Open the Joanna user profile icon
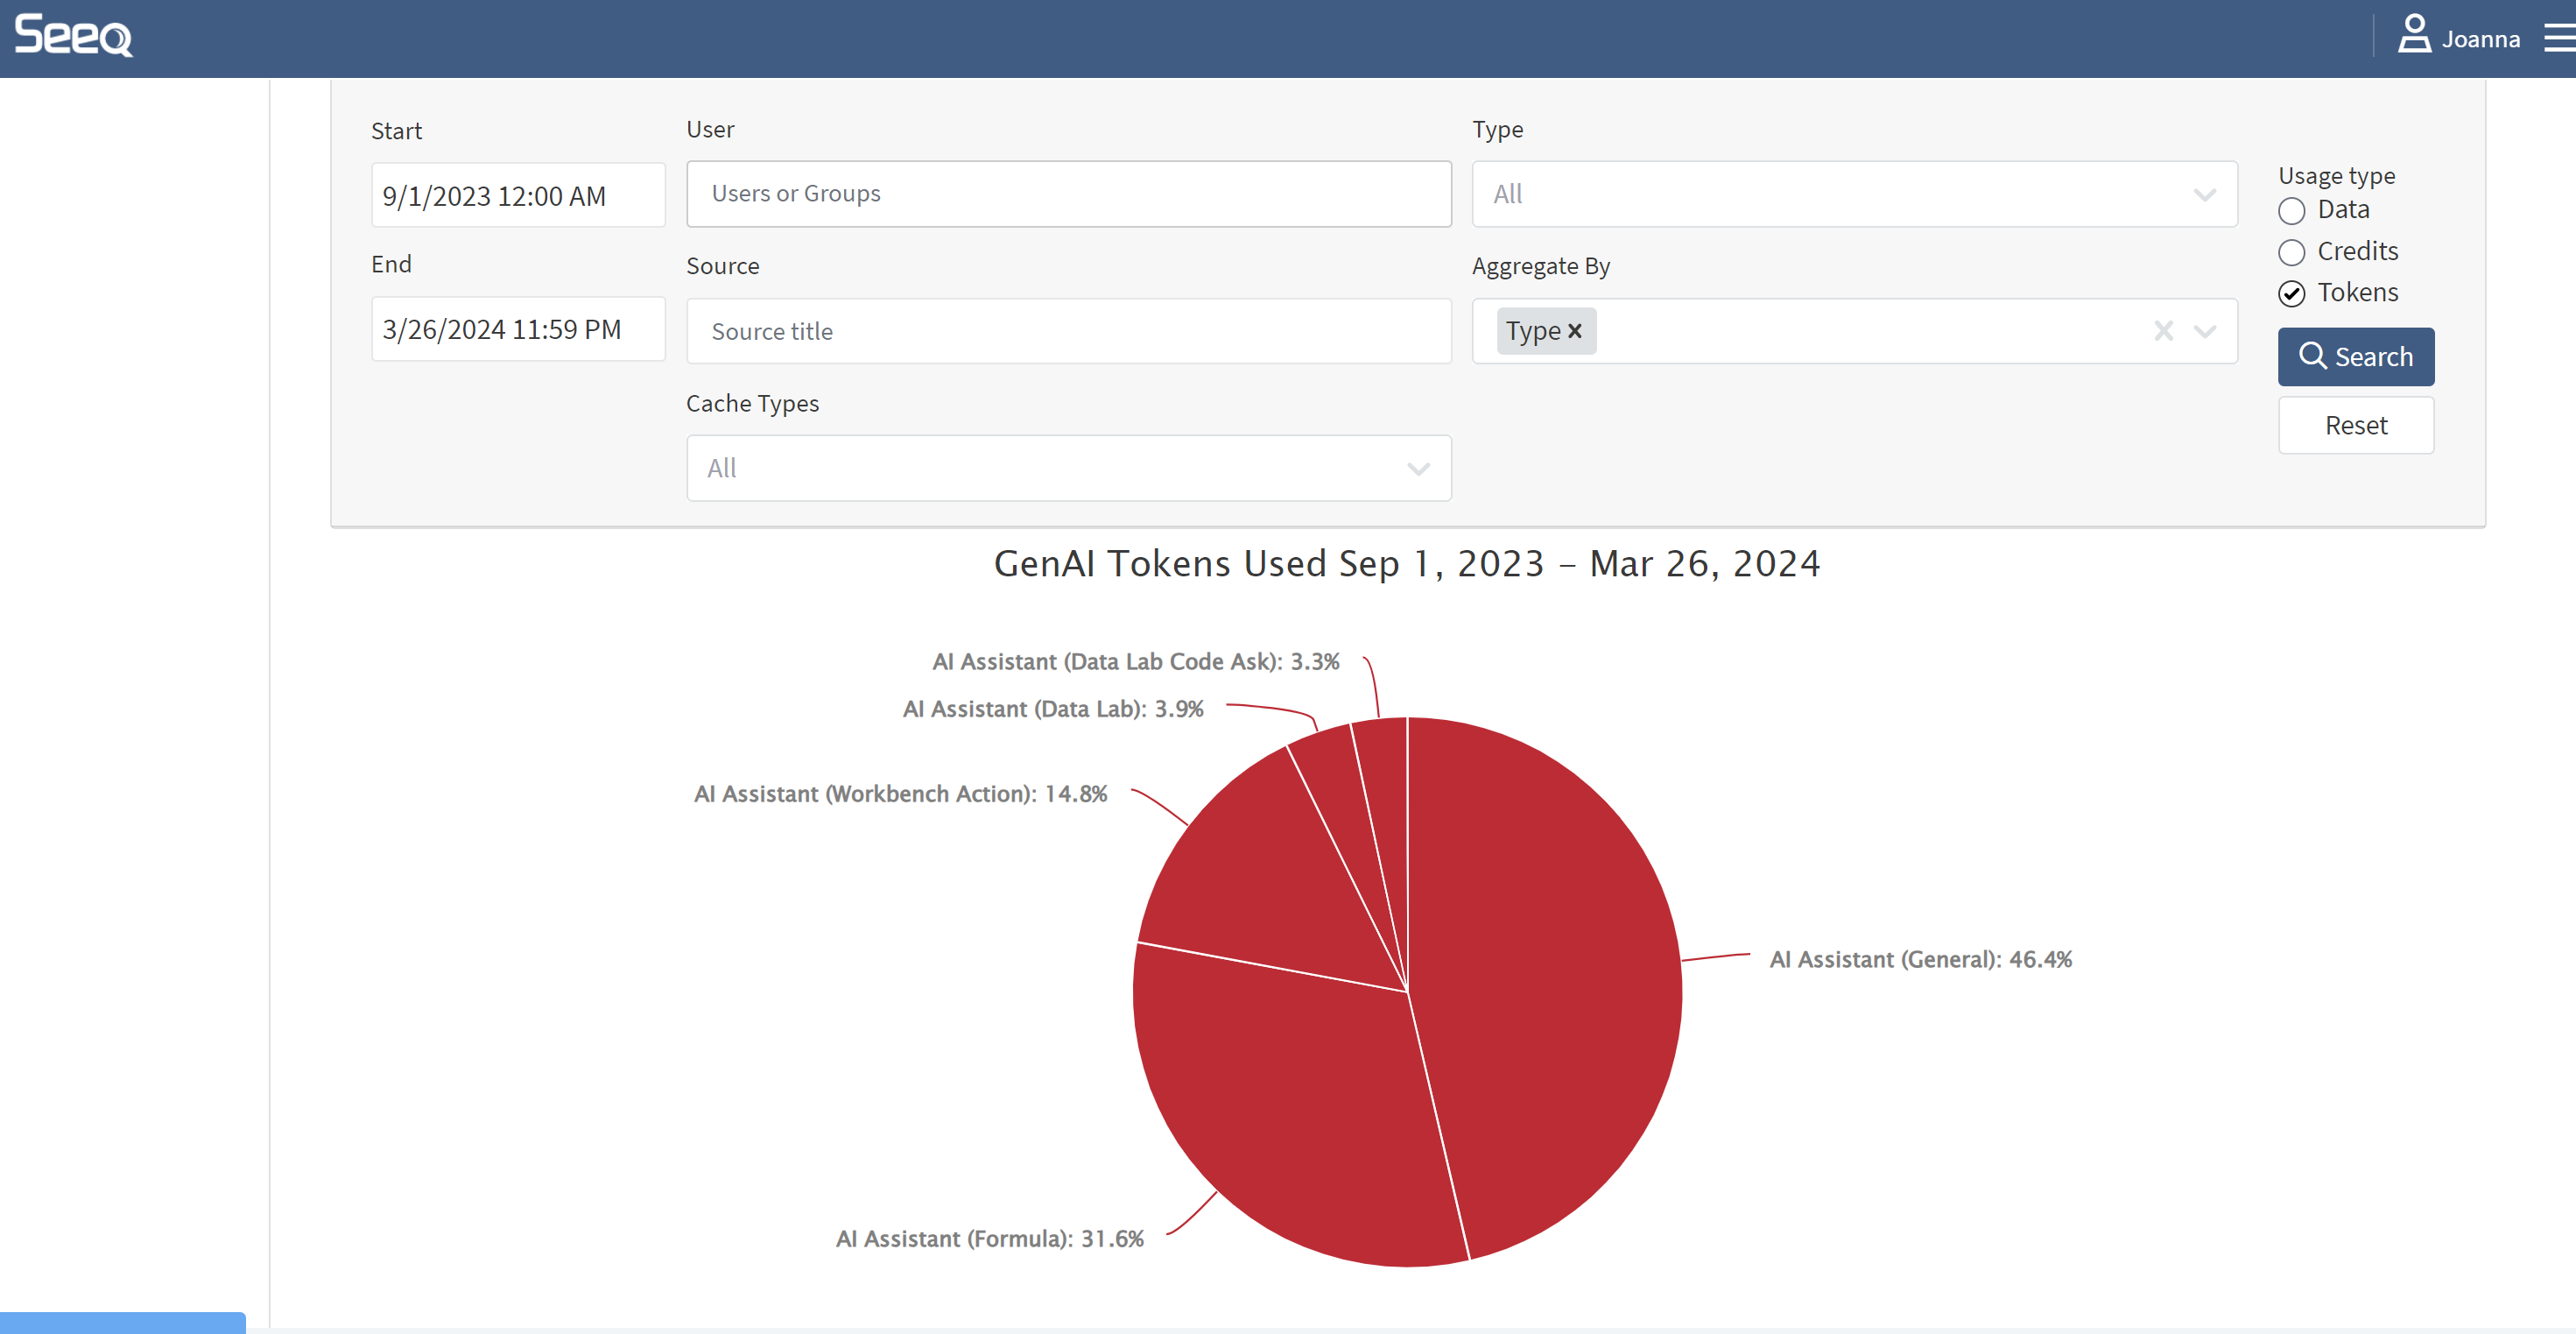Image resolution: width=2576 pixels, height=1334 pixels. [x=2413, y=34]
